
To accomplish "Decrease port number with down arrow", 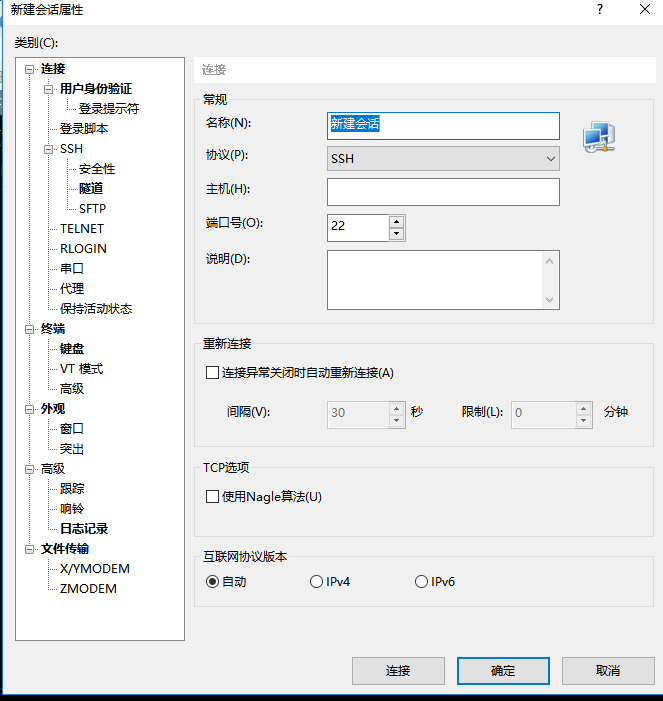I will 397,234.
